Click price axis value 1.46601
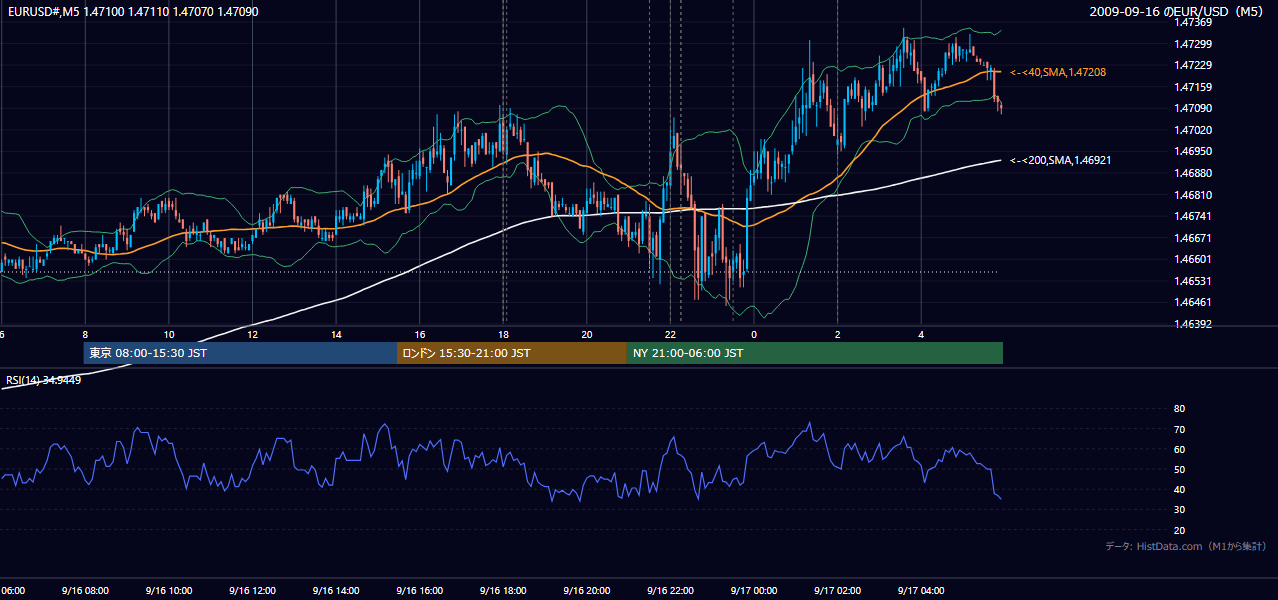This screenshot has height=600, width=1278. point(1193,259)
